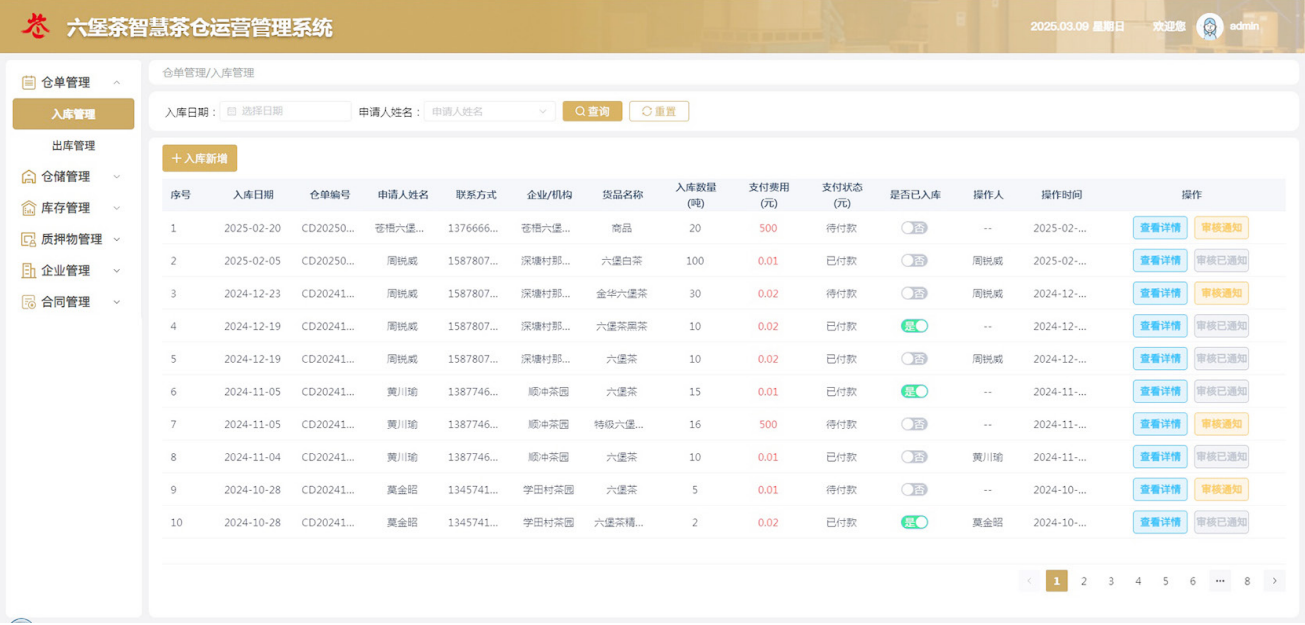Click the 合同管理 contract icon
Viewport: 1305px width, 625px height.
tap(29, 302)
